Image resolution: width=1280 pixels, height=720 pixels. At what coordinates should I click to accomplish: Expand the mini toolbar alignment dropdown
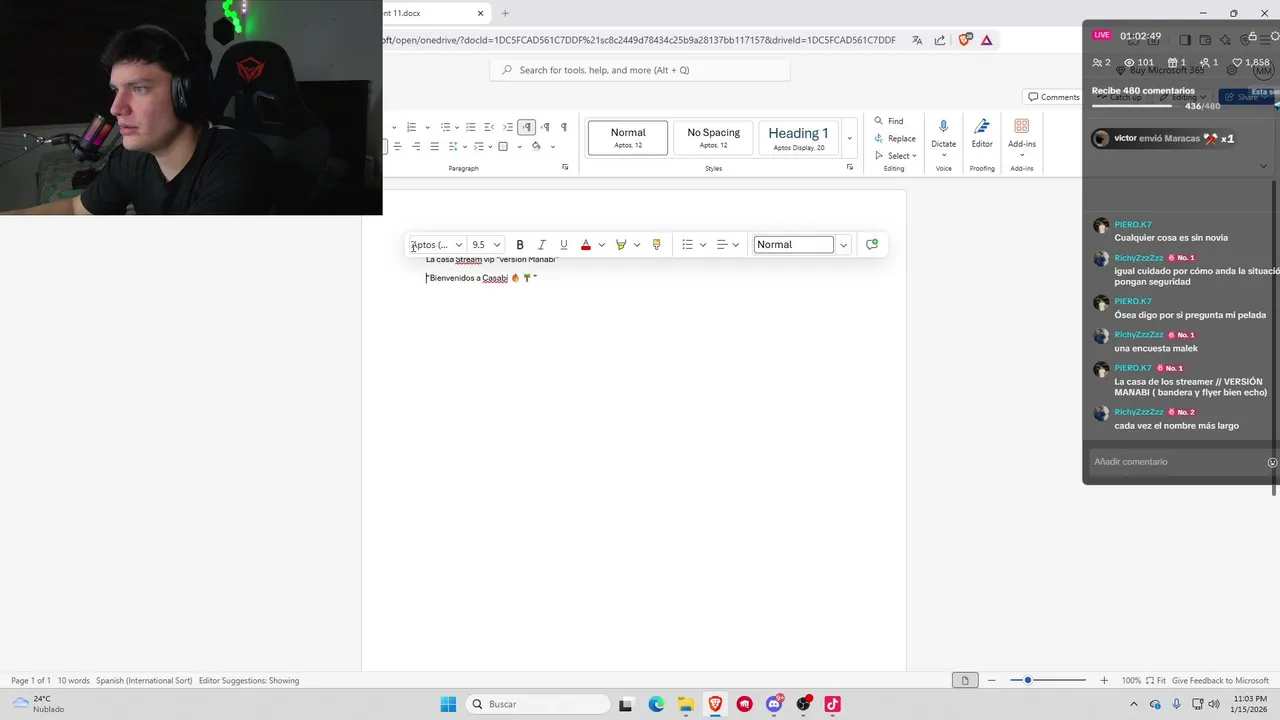[736, 245]
